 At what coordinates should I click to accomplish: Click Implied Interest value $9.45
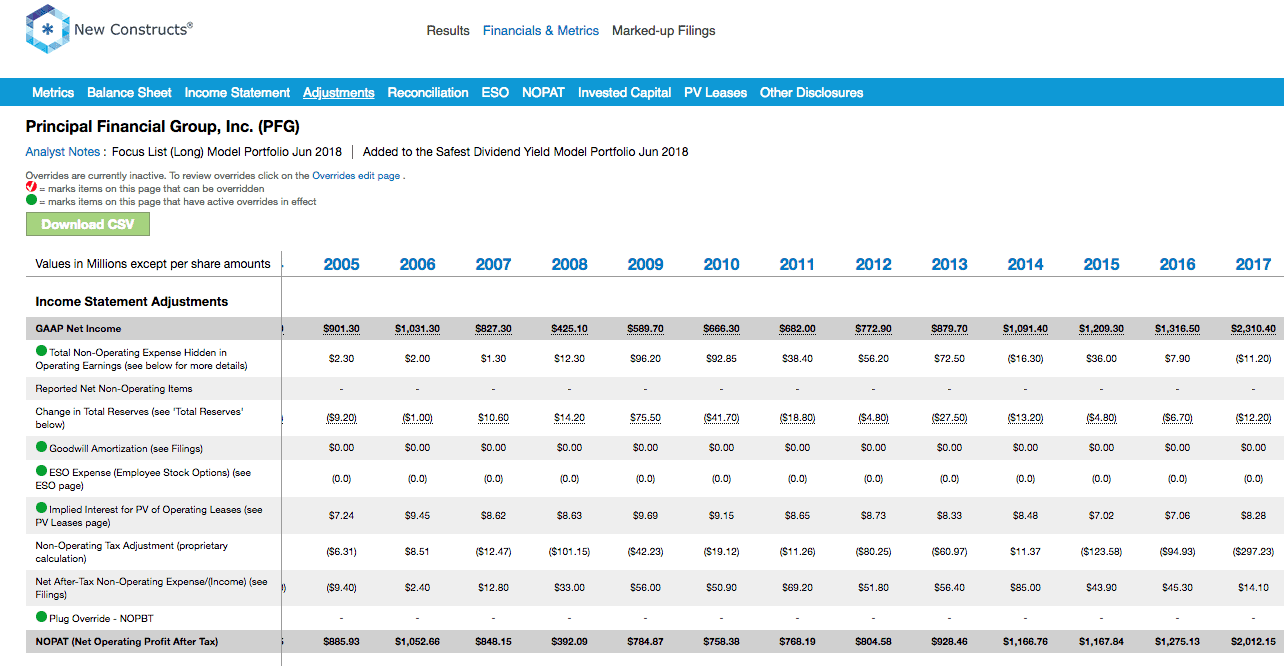(x=417, y=516)
